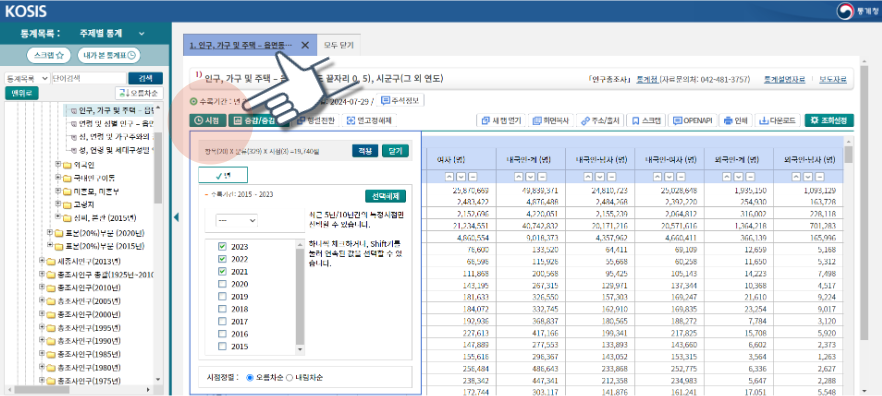Screen dimensions: 882x396
Task: Click the 닫기 button in period panel
Action: coord(395,151)
